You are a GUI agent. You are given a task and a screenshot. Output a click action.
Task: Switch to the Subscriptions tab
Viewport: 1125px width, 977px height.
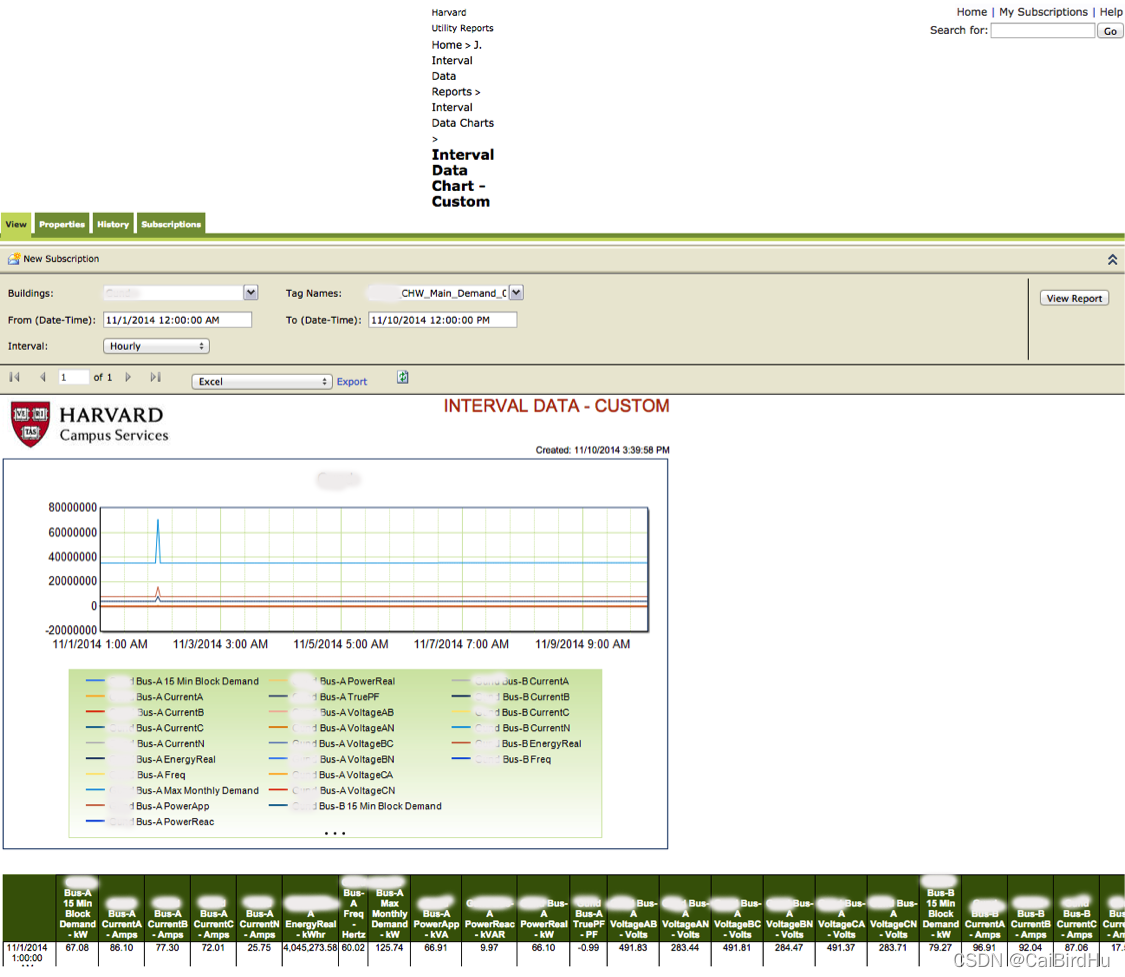[171, 225]
